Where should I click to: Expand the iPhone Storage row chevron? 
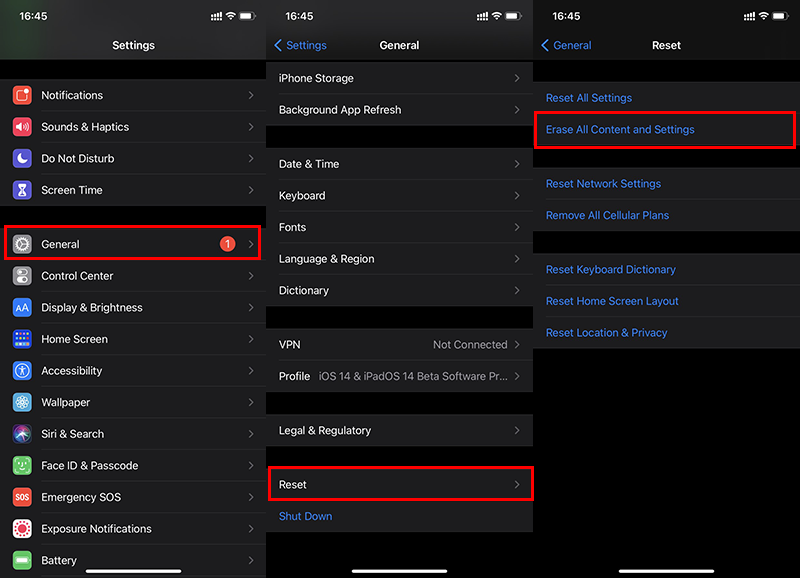pos(517,78)
